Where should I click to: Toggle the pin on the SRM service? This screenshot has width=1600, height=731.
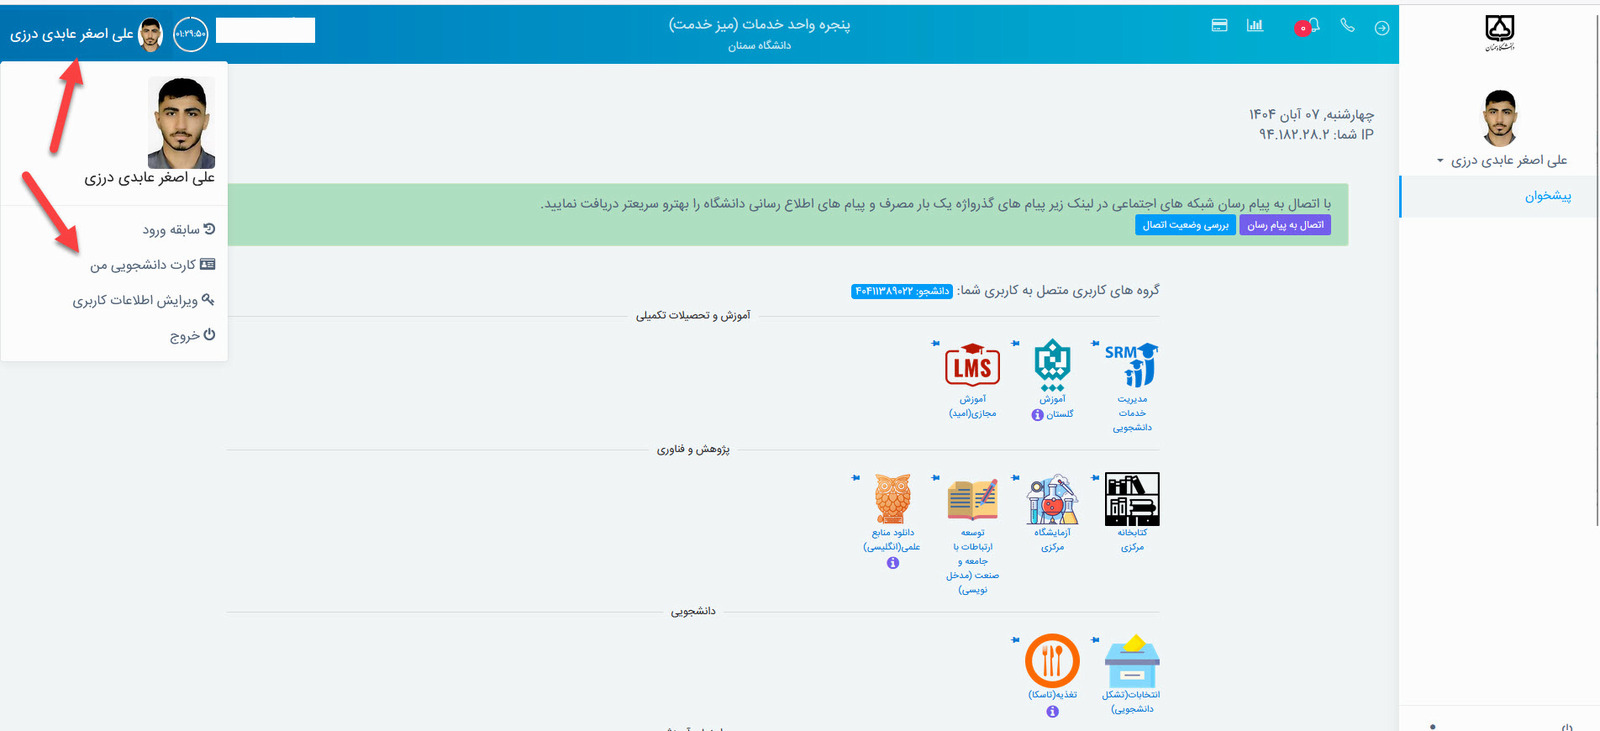pyautogui.click(x=1095, y=343)
